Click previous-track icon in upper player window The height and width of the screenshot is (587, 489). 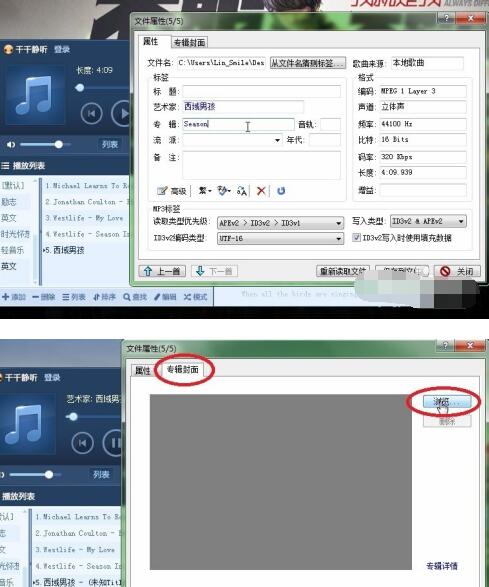(91, 113)
